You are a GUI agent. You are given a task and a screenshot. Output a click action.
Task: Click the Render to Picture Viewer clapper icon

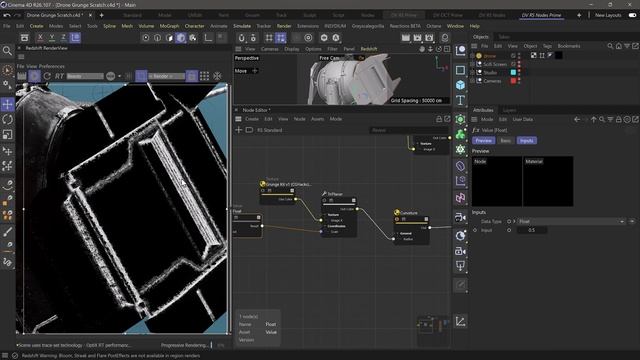tap(417, 38)
